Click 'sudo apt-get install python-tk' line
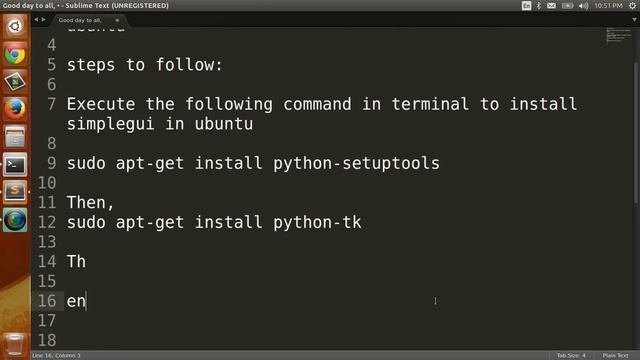This screenshot has width=640, height=360. (x=214, y=222)
